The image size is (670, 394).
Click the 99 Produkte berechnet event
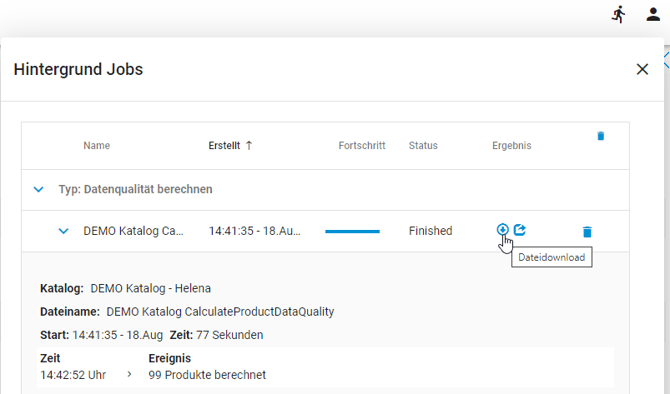pos(207,375)
